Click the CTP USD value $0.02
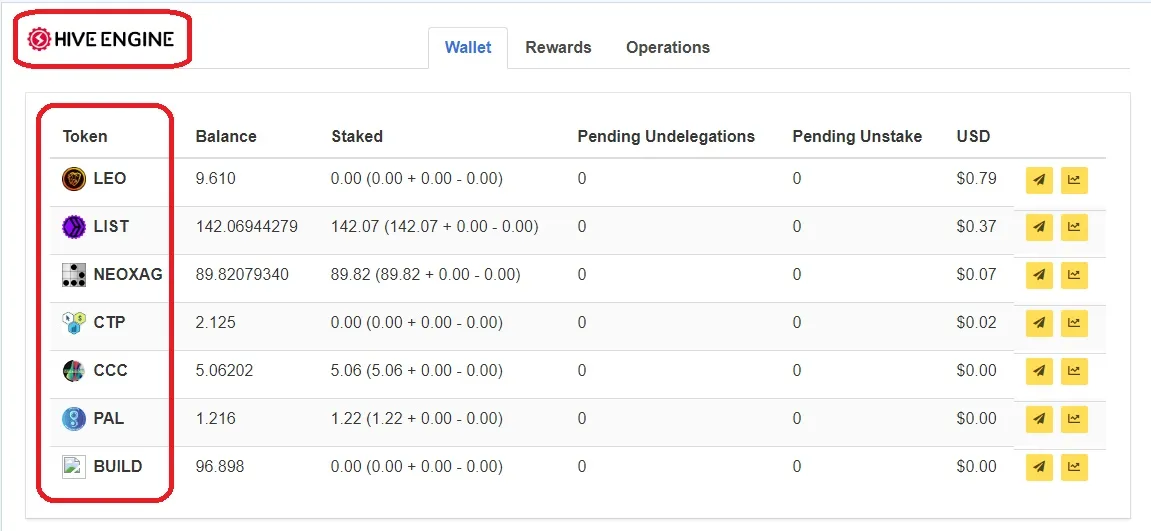The width and height of the screenshot is (1151, 531). pyautogui.click(x=976, y=322)
